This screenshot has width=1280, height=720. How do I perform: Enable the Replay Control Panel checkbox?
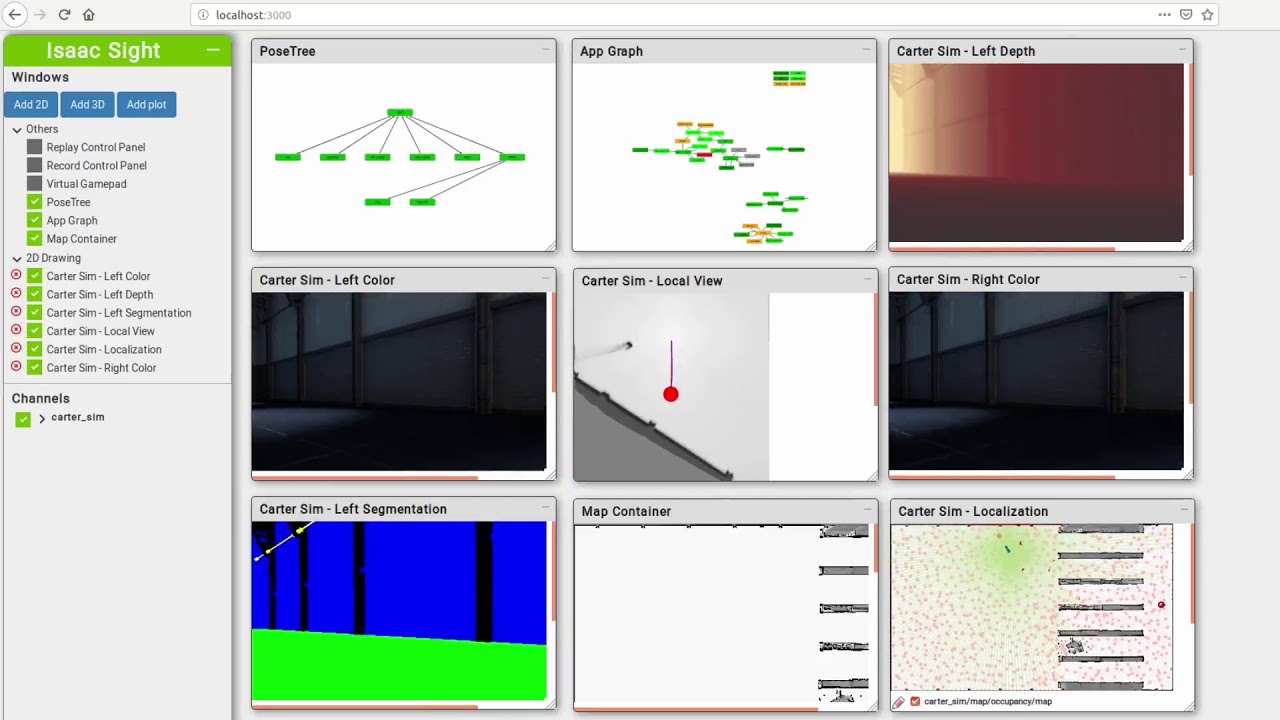click(35, 147)
